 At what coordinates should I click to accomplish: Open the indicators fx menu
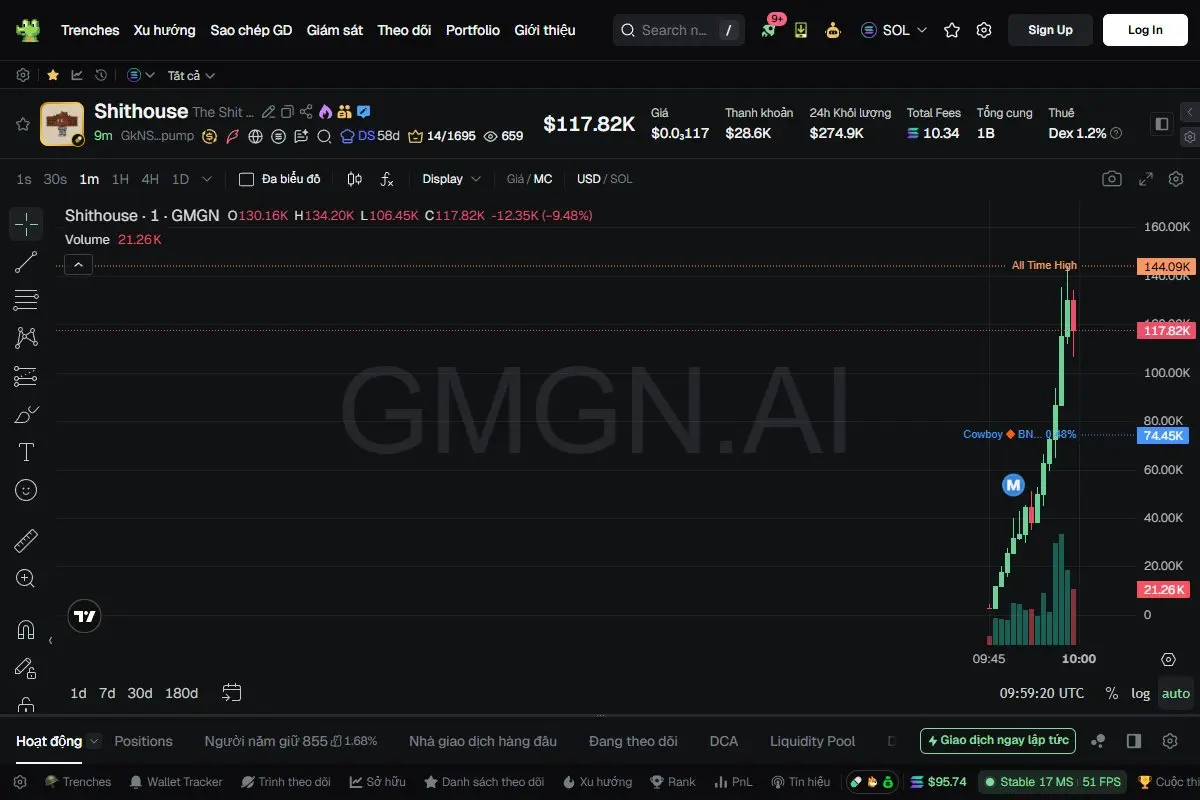[387, 179]
